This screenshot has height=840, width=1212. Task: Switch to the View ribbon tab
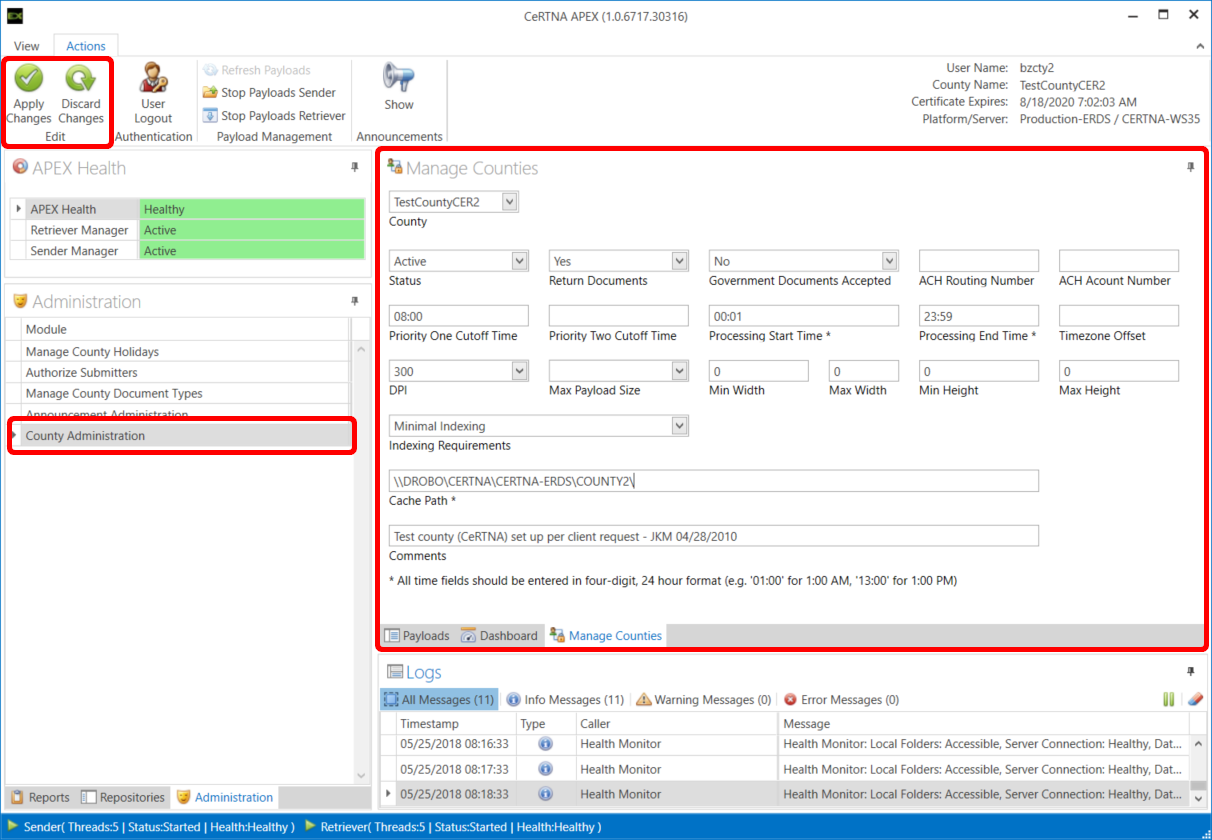point(27,46)
